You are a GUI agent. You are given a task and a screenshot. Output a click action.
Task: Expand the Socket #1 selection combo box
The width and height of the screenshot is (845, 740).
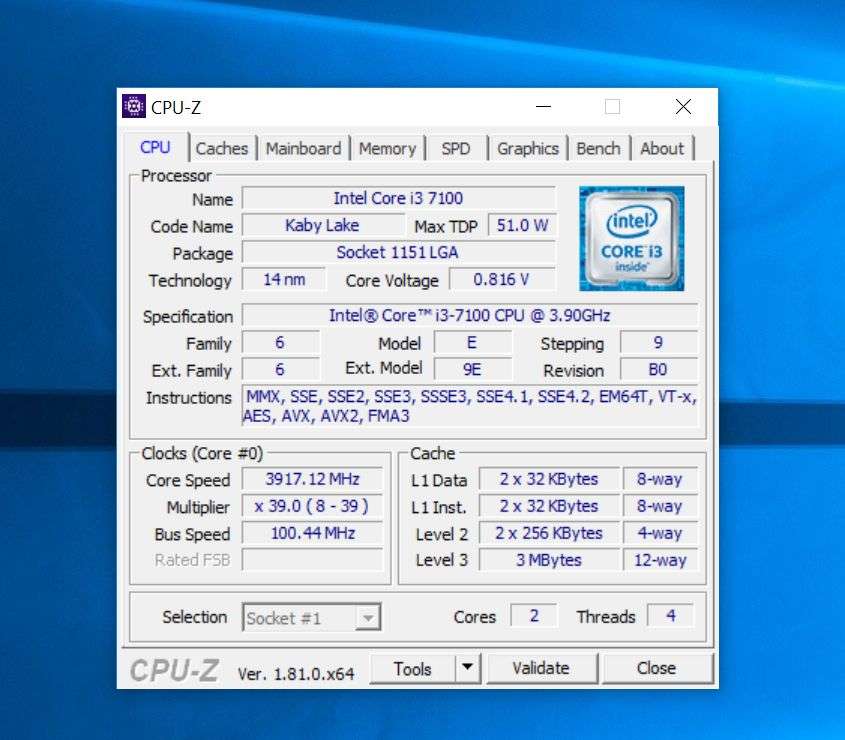pos(311,618)
